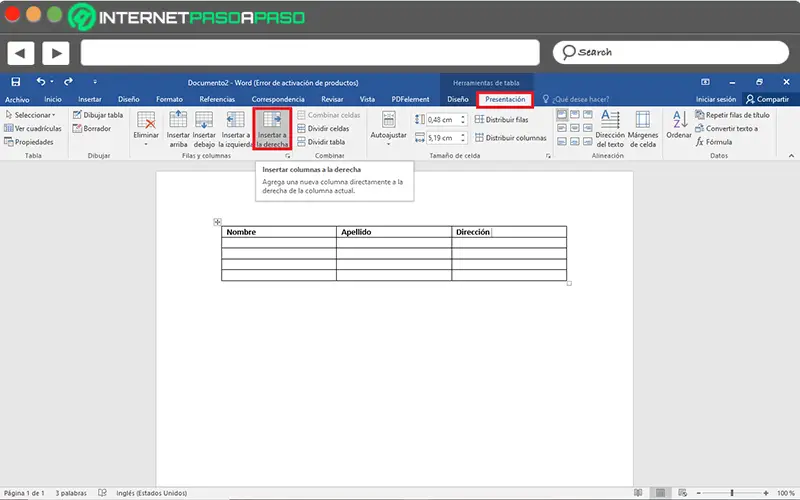
Task: Click Distribuir filas
Action: pos(502,120)
